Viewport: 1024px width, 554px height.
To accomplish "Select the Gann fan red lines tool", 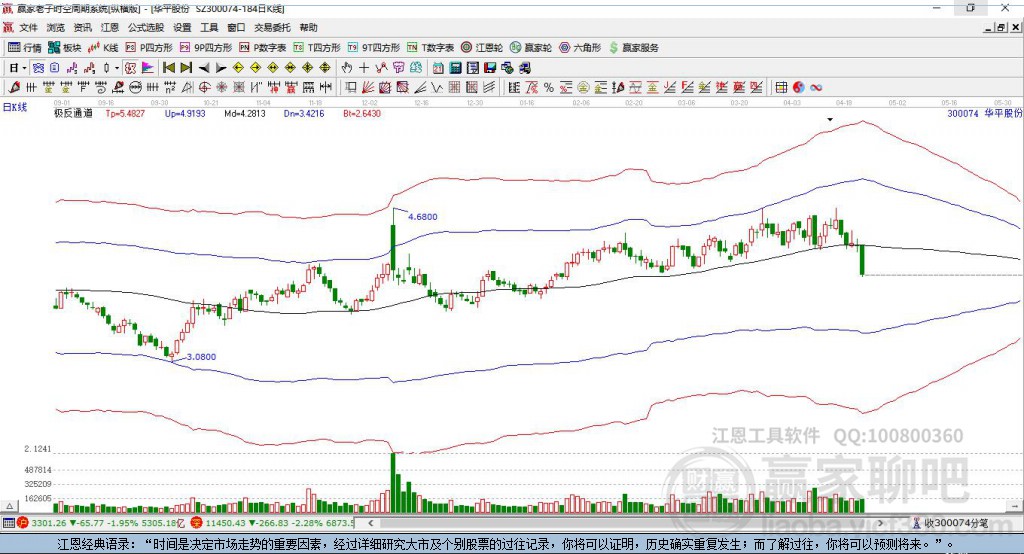I will click(x=368, y=88).
